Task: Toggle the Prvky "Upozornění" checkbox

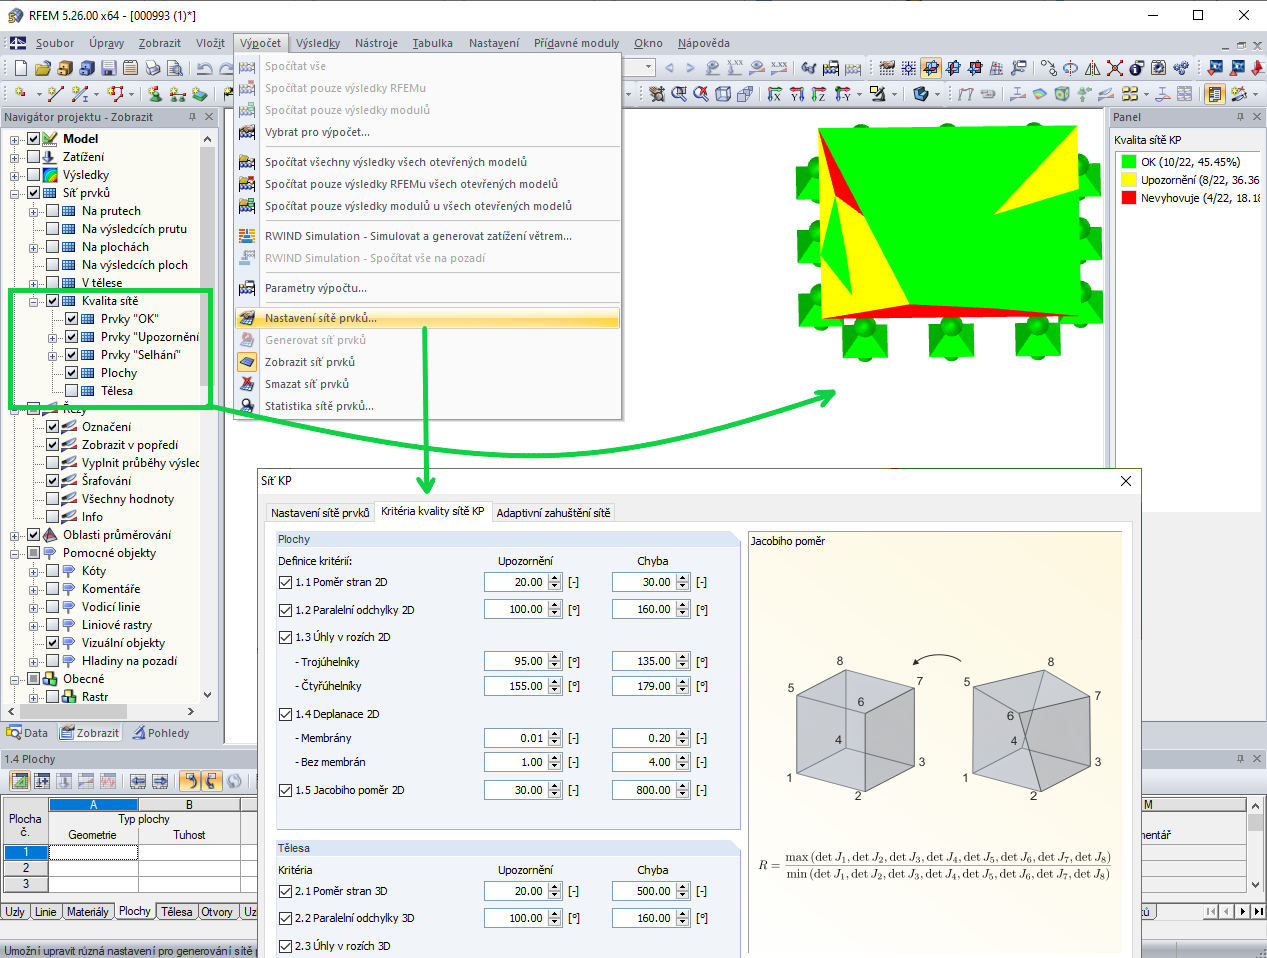Action: click(x=72, y=337)
